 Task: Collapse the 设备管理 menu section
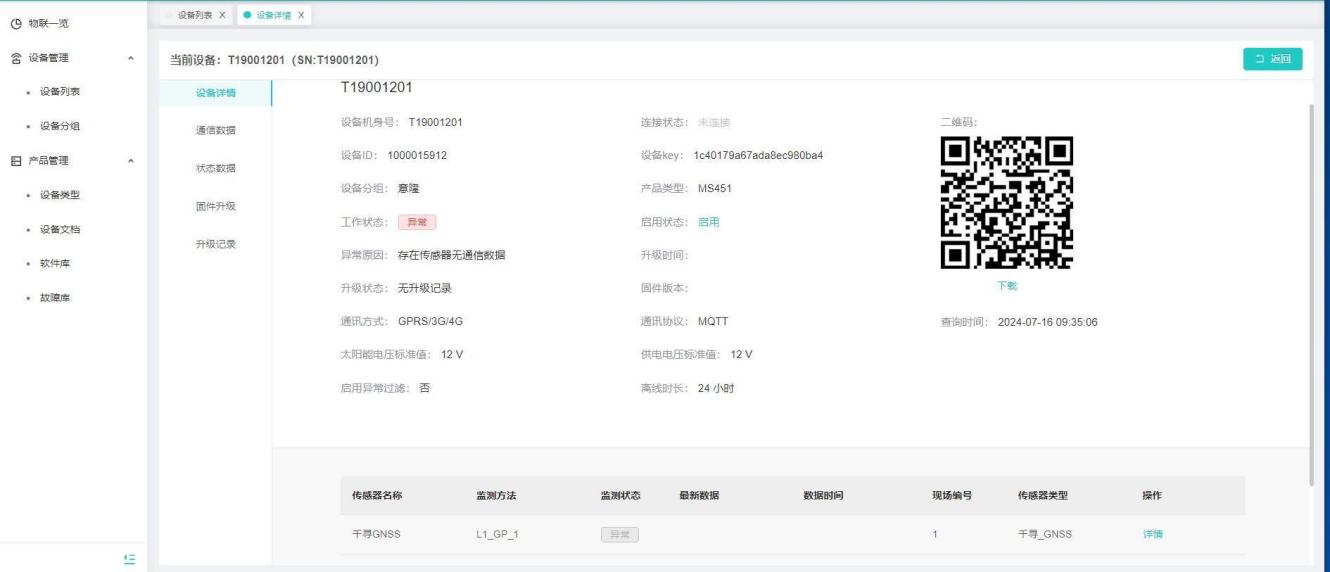pos(130,58)
